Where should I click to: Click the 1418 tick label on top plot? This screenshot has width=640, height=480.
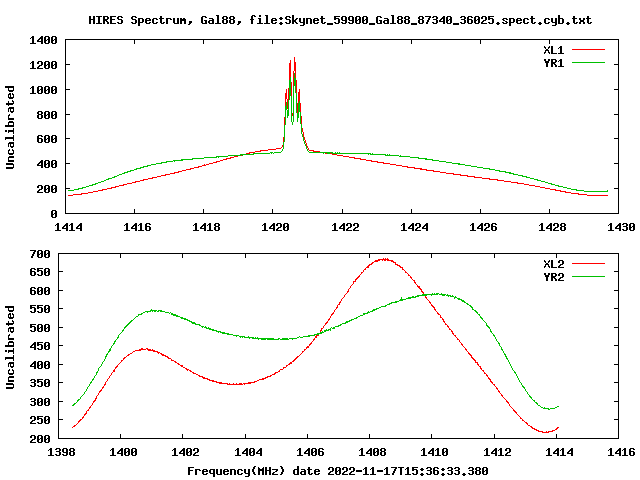pos(206,227)
